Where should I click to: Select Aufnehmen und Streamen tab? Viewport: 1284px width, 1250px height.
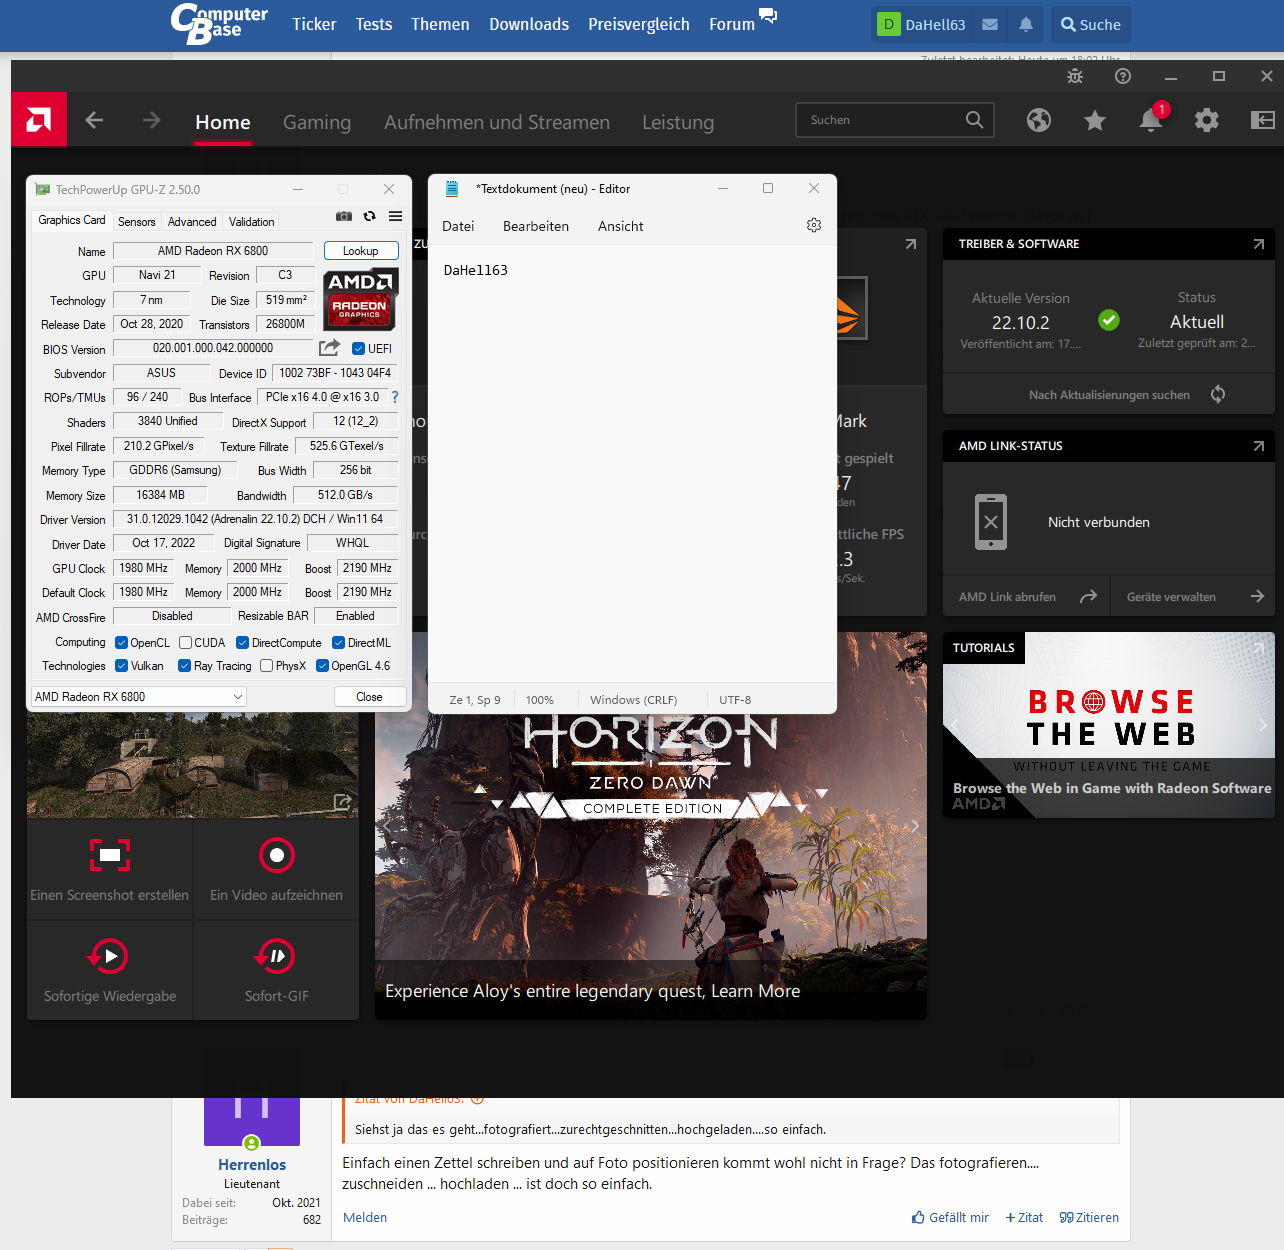(x=497, y=122)
